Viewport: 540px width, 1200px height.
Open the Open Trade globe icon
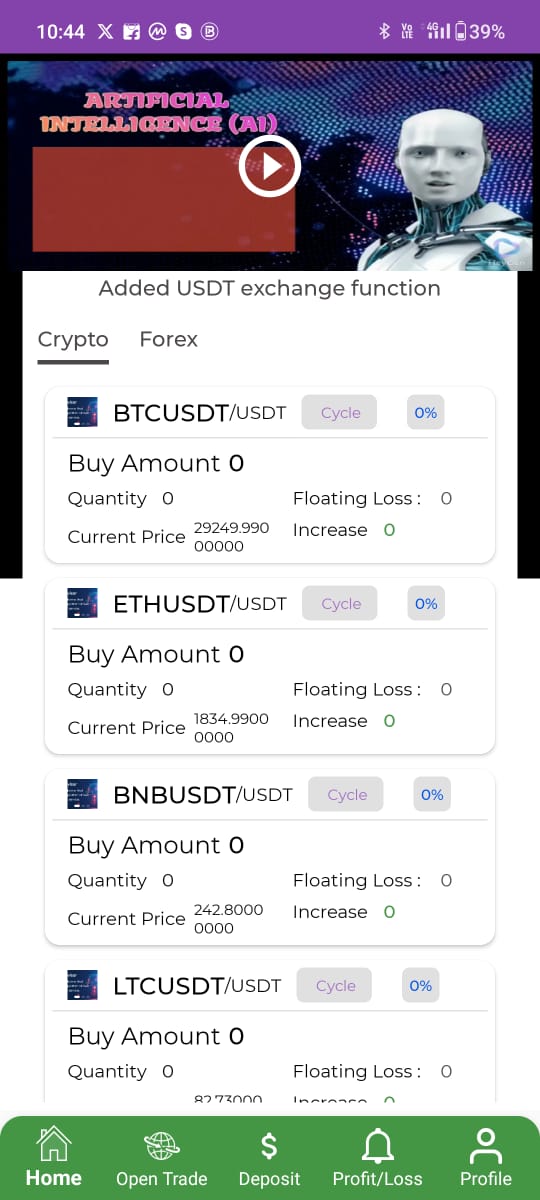click(161, 1145)
